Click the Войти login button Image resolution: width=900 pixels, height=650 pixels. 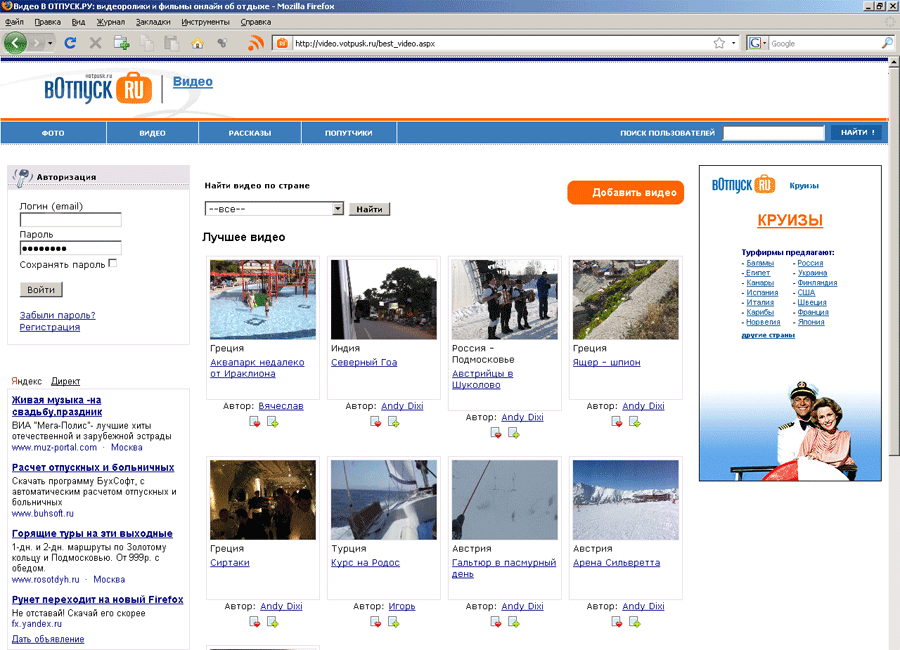coord(41,289)
